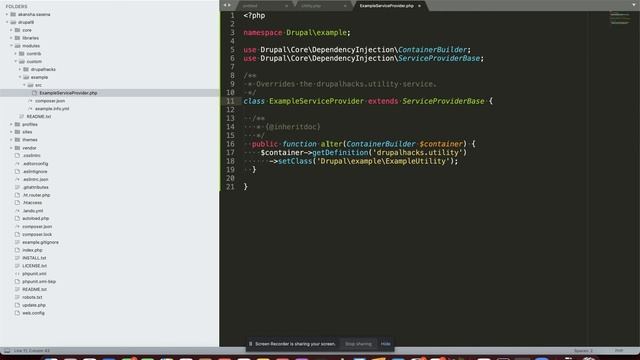Collapse the src folder arrow
The width and height of the screenshot is (640, 360).
(24, 85)
